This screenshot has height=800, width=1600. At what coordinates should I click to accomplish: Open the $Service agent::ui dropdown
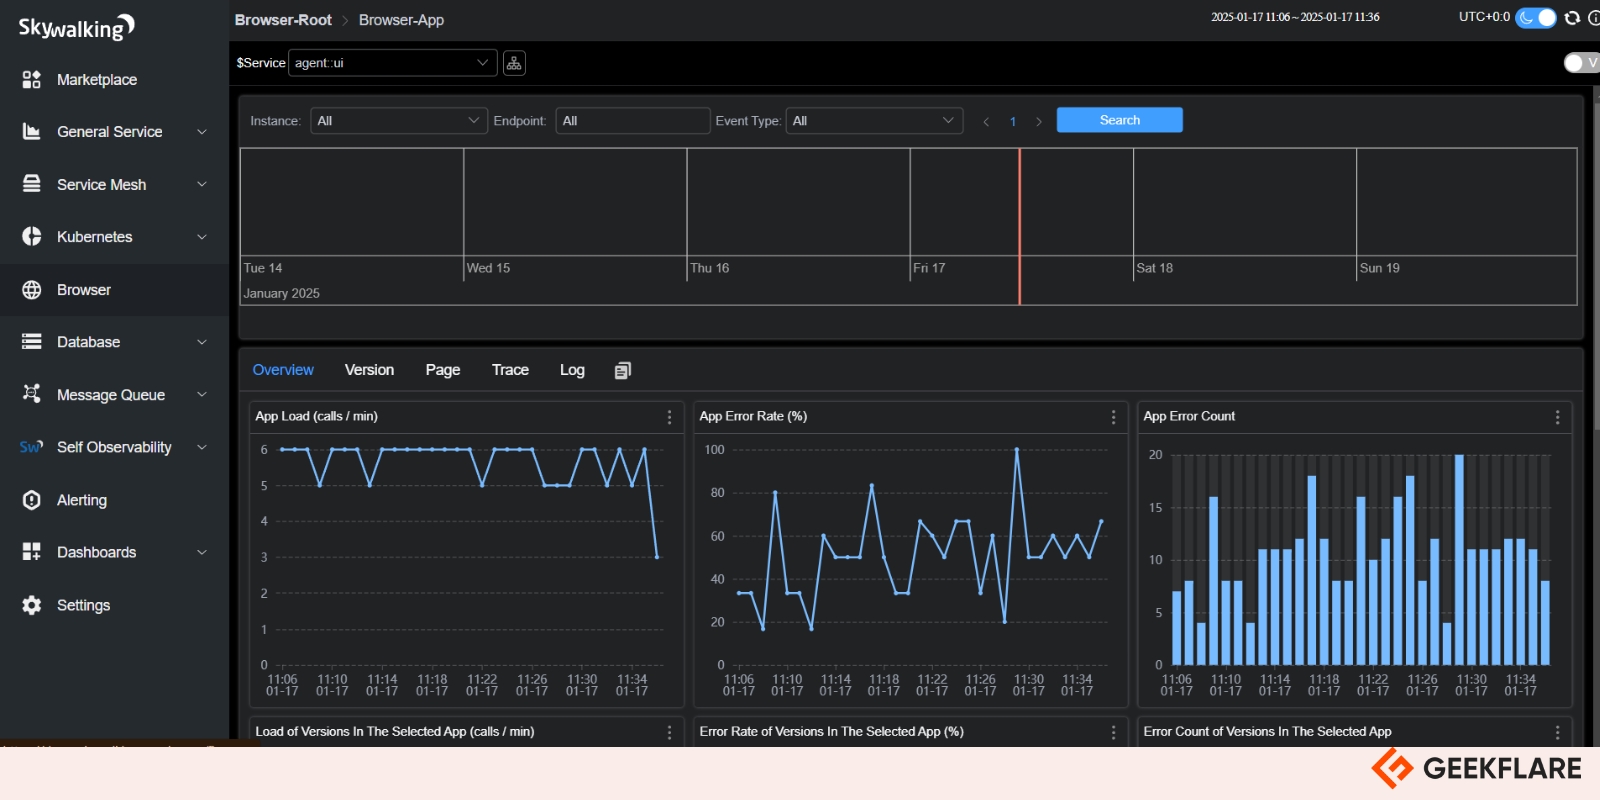point(392,63)
